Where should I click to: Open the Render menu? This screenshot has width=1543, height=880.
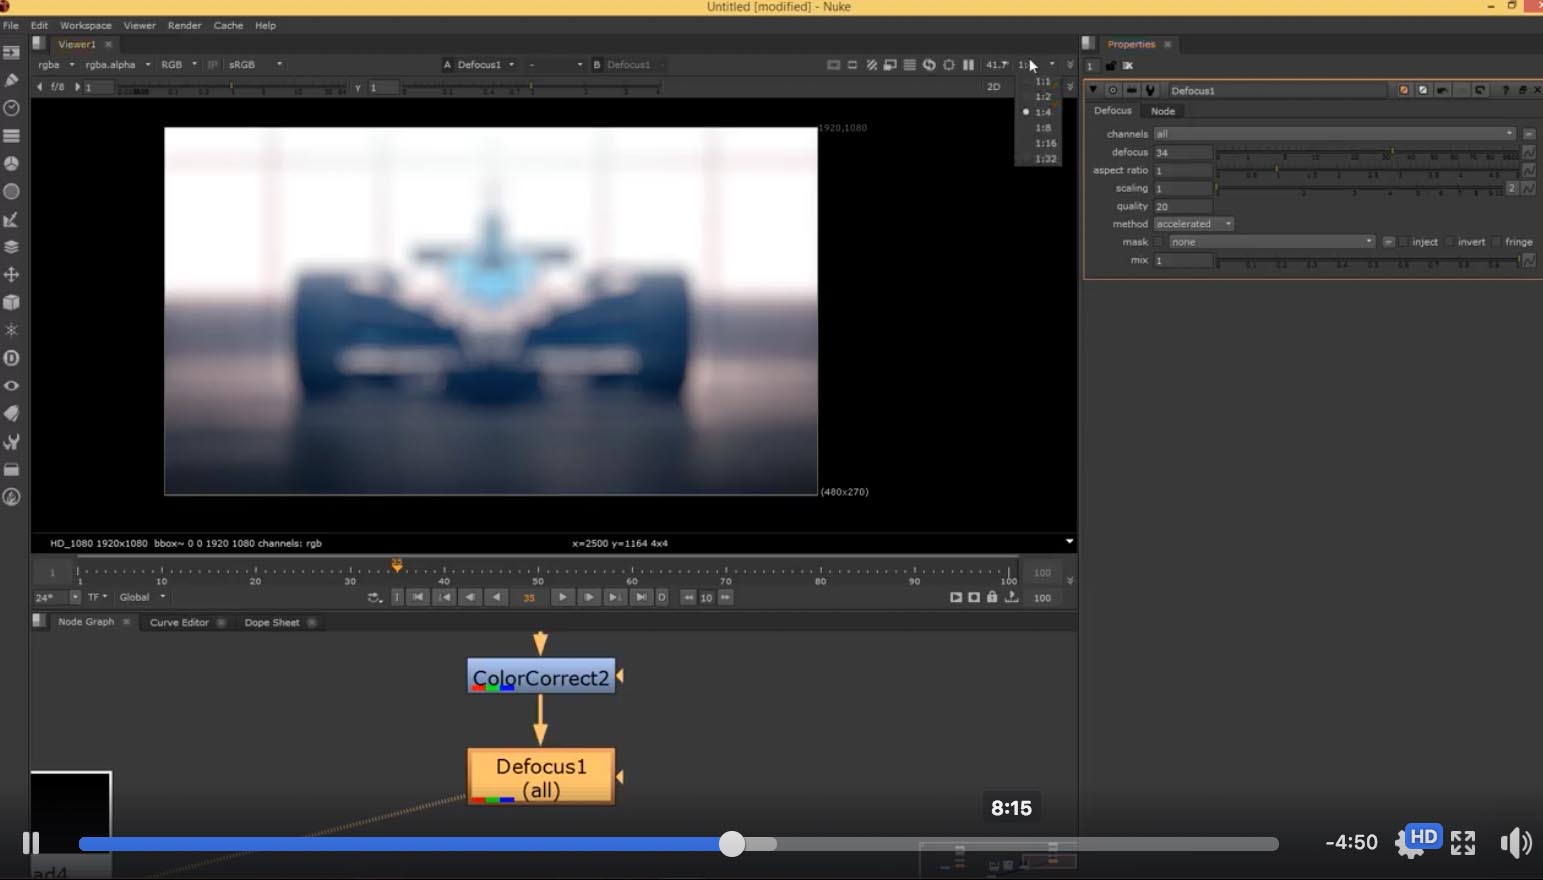184,25
